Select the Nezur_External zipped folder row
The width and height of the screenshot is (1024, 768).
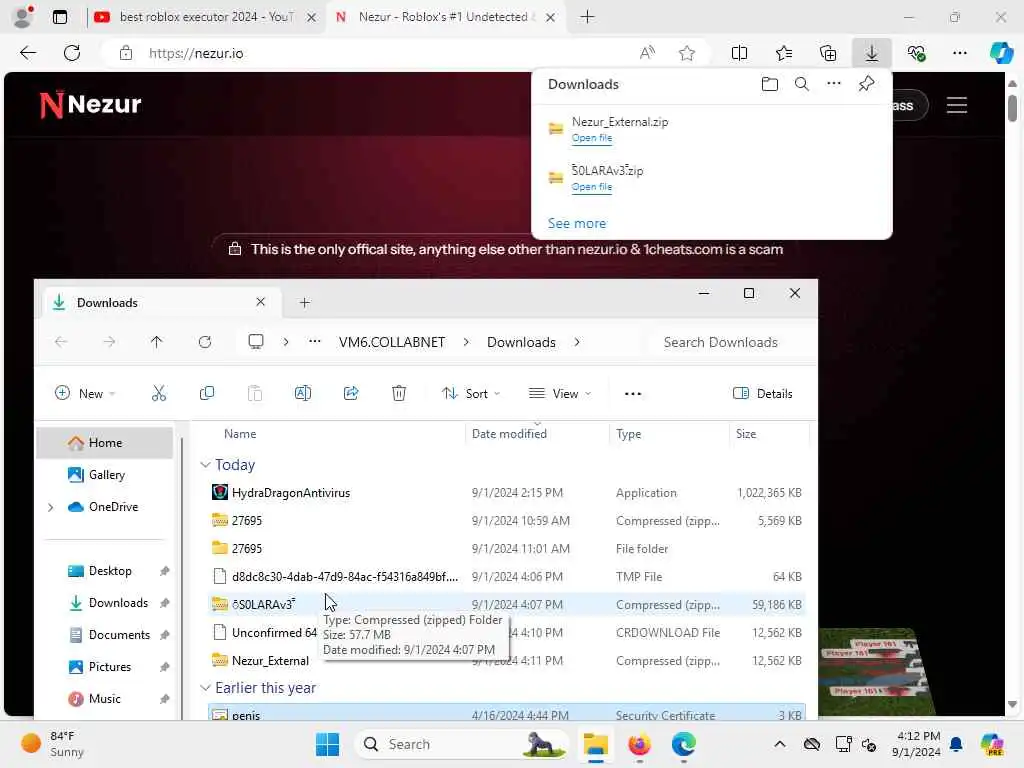pos(507,660)
